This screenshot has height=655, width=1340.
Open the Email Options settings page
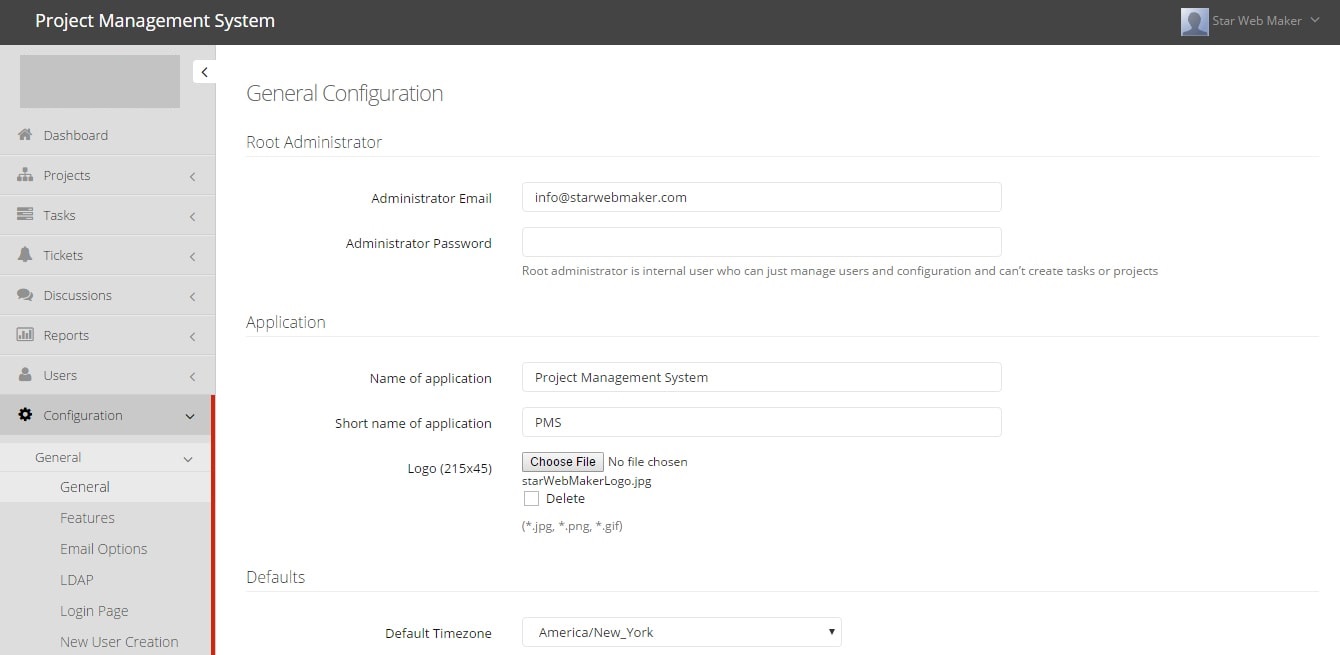pyautogui.click(x=103, y=549)
